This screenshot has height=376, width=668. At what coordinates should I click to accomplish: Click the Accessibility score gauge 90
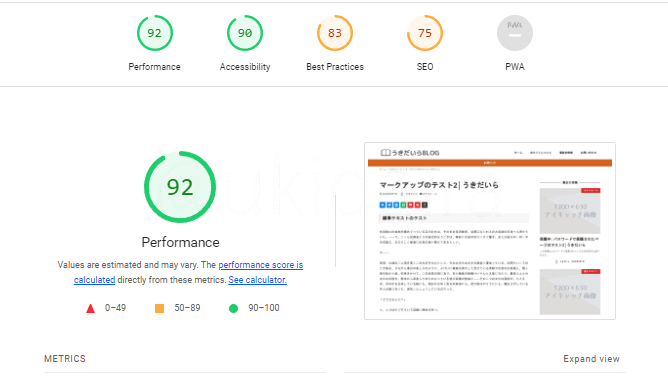click(x=245, y=33)
